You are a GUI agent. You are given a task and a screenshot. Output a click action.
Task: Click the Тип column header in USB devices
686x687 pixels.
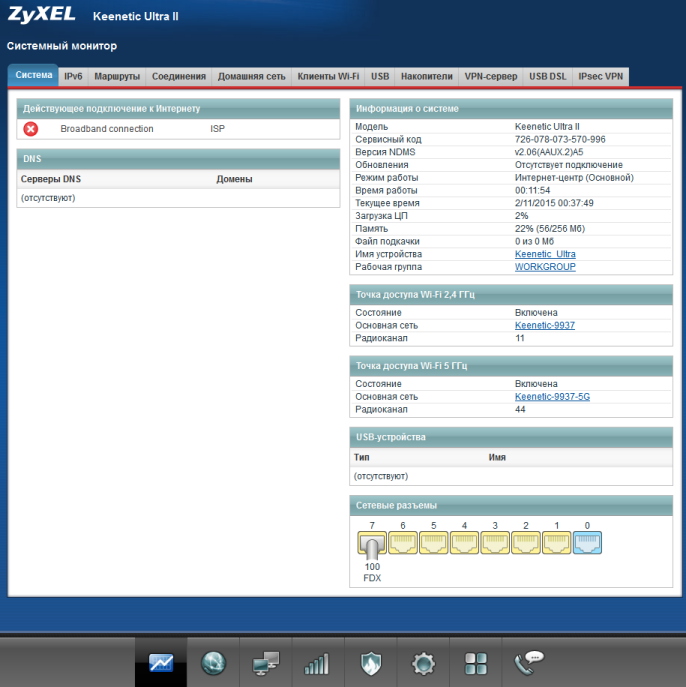click(x=361, y=457)
